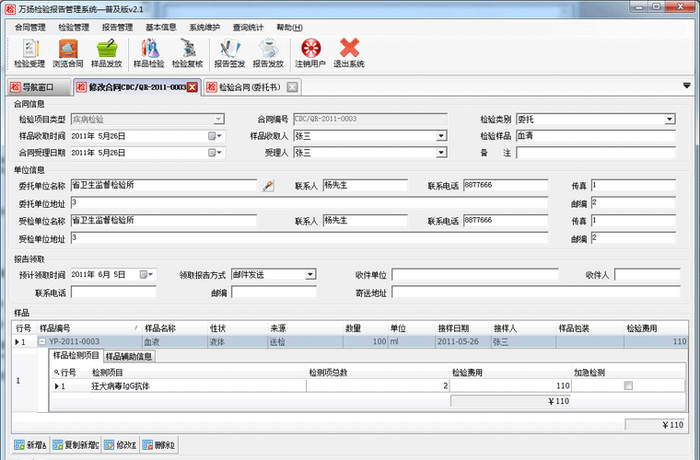
Task: Expand the 样品收取人 dropdown
Action: click(x=441, y=136)
